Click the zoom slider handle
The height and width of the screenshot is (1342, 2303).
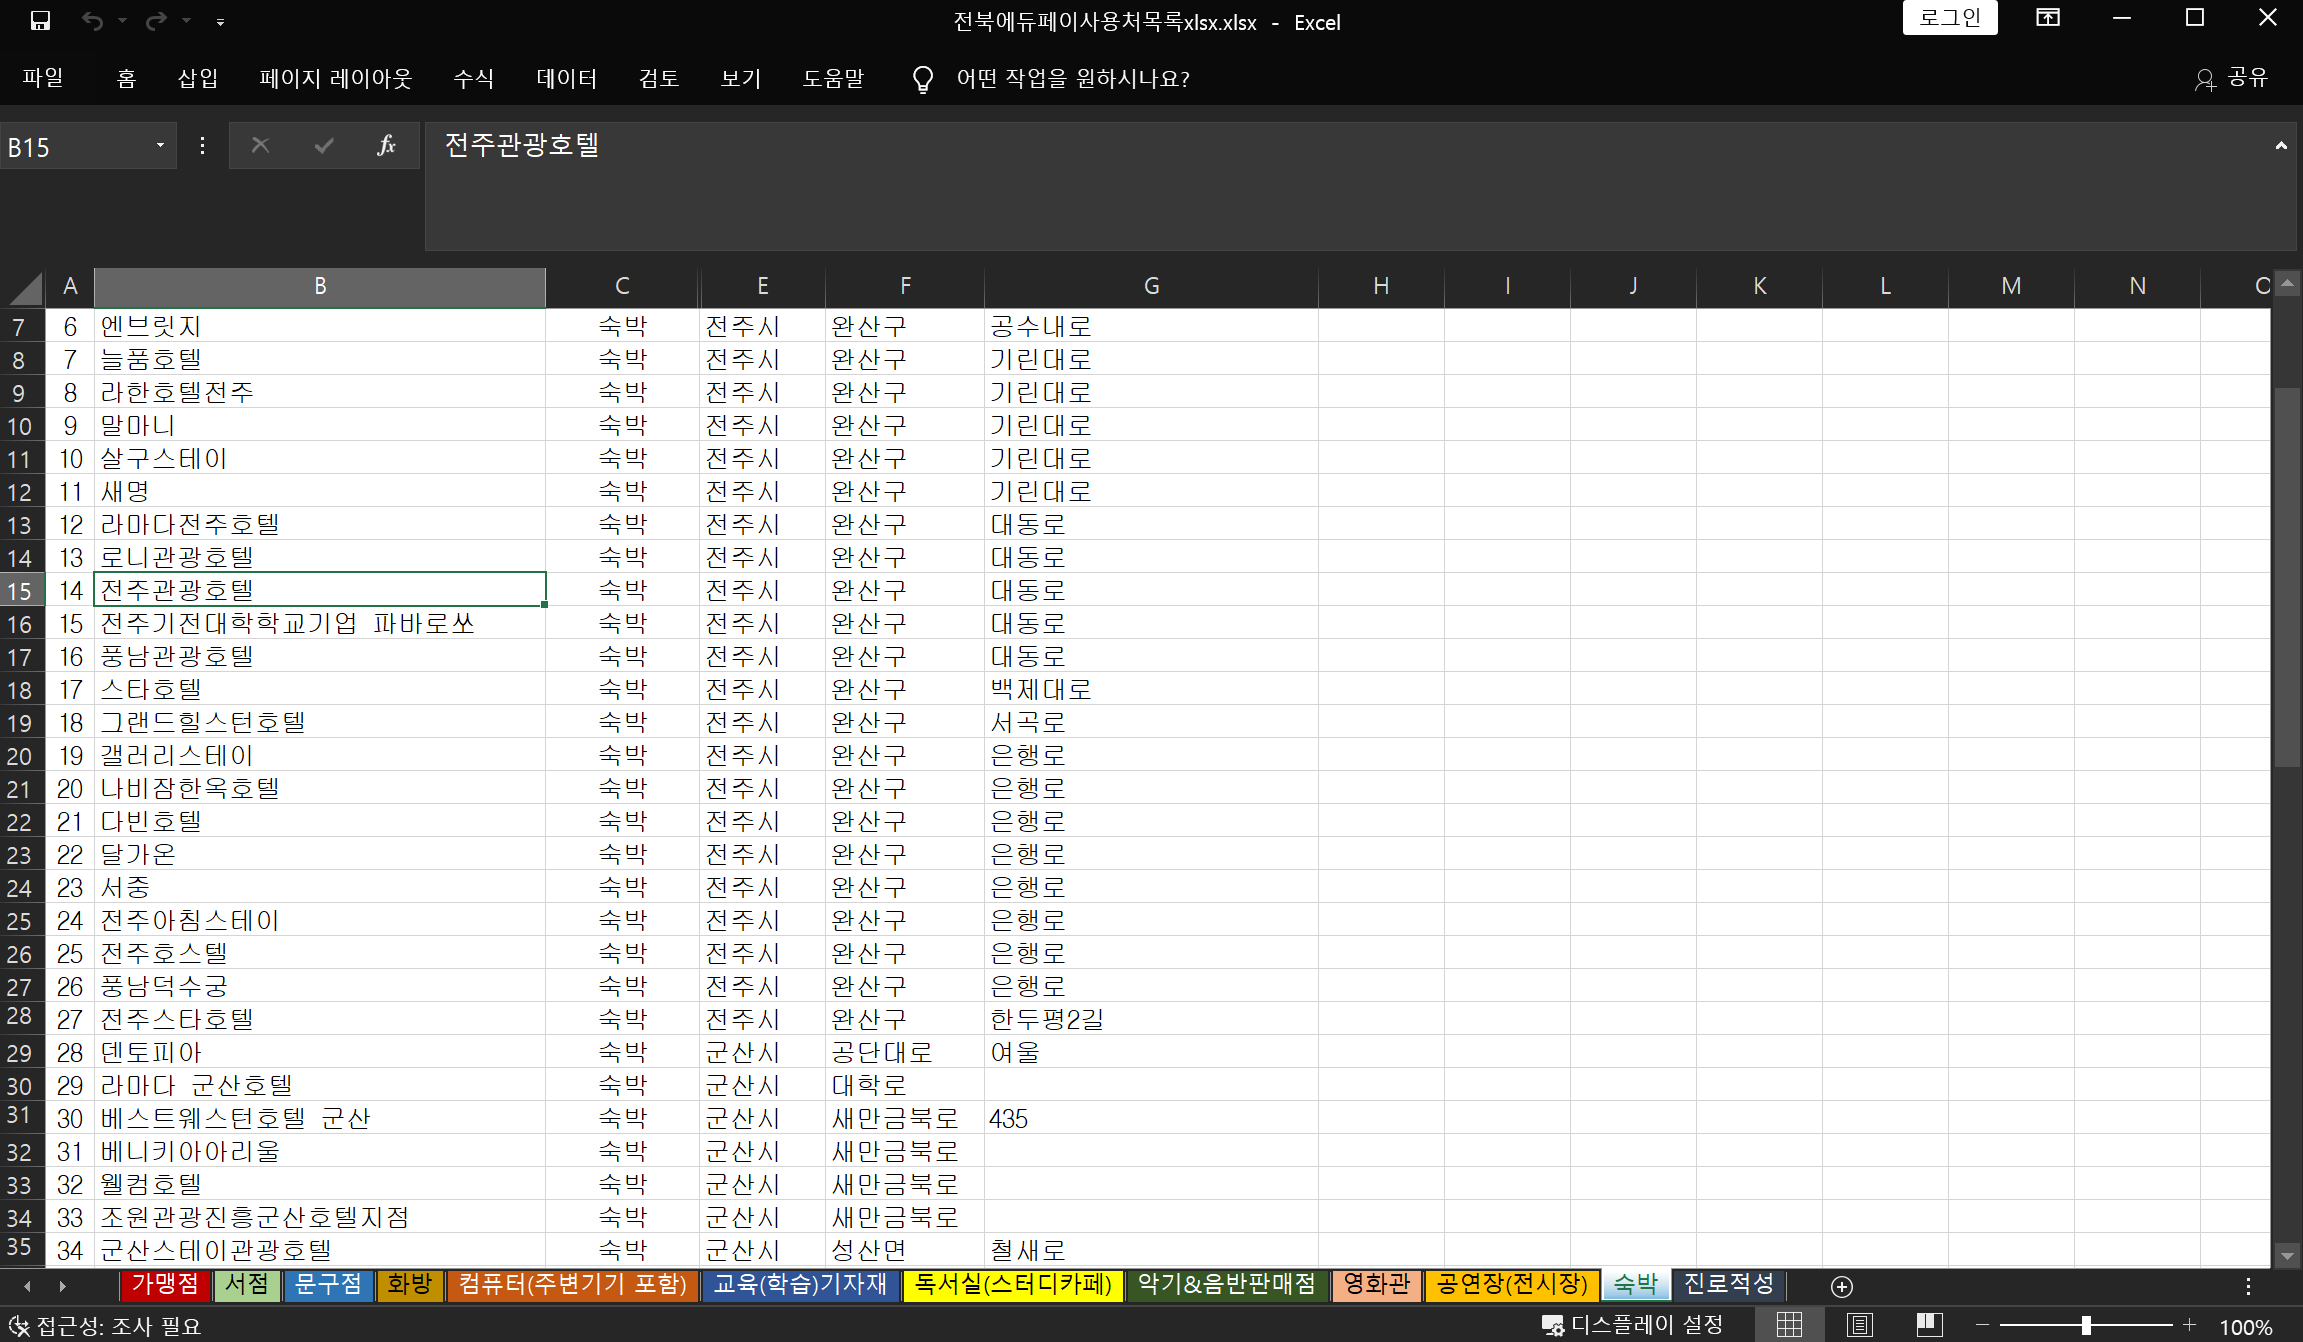2086,1325
